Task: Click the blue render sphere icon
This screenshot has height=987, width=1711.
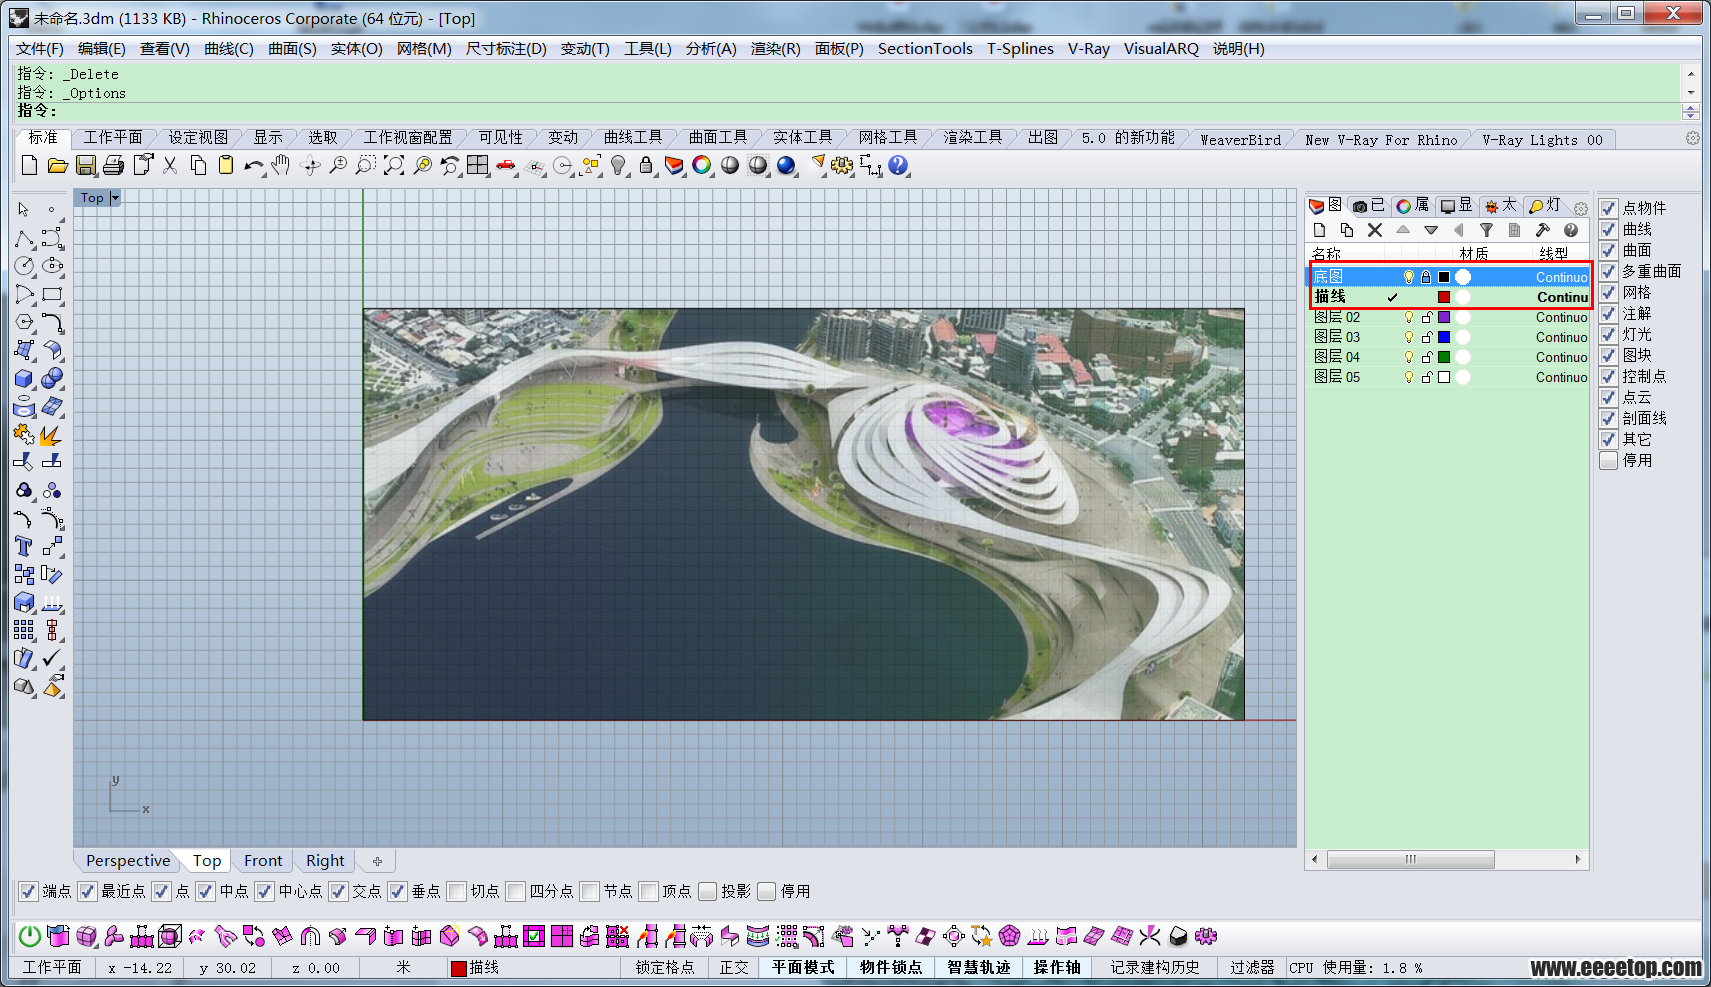Action: tap(787, 165)
